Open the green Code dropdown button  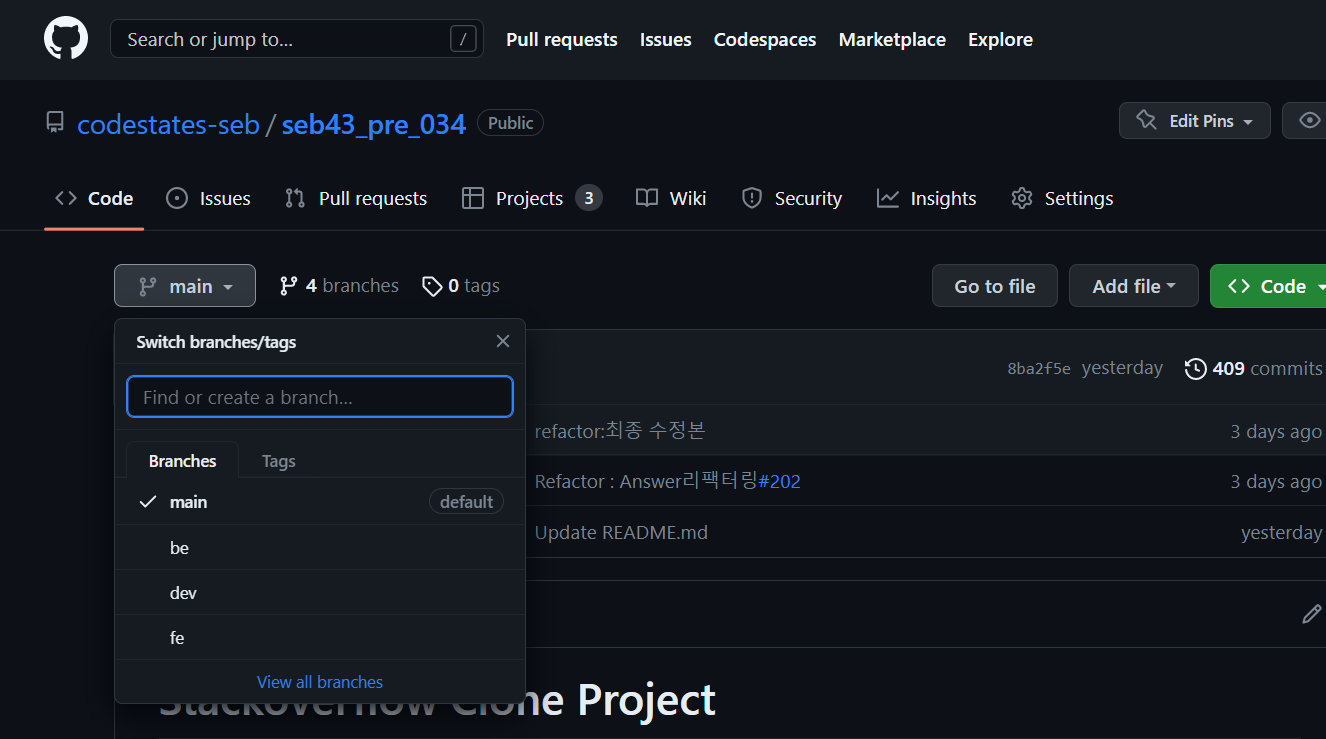[1270, 286]
